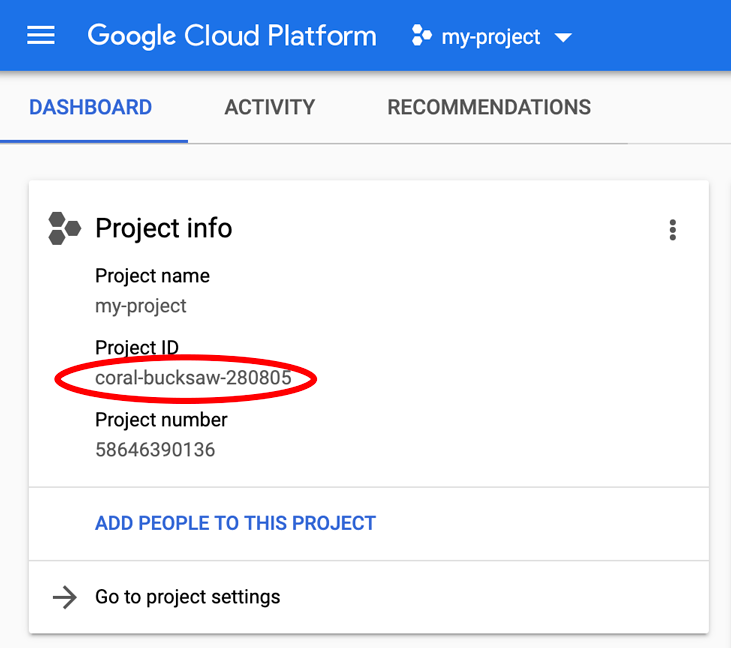Click the project selector dots icon

(421, 37)
